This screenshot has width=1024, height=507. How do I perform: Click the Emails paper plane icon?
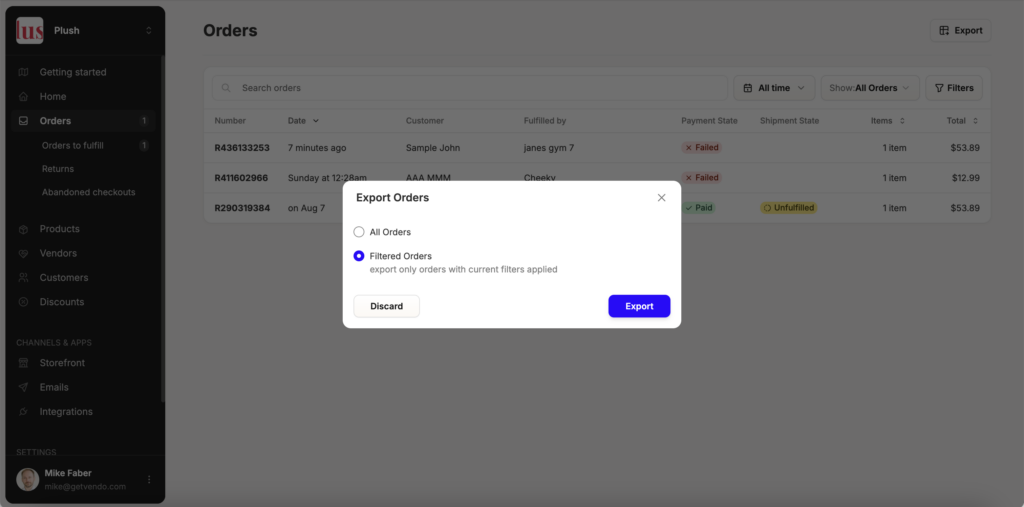pyautogui.click(x=24, y=387)
